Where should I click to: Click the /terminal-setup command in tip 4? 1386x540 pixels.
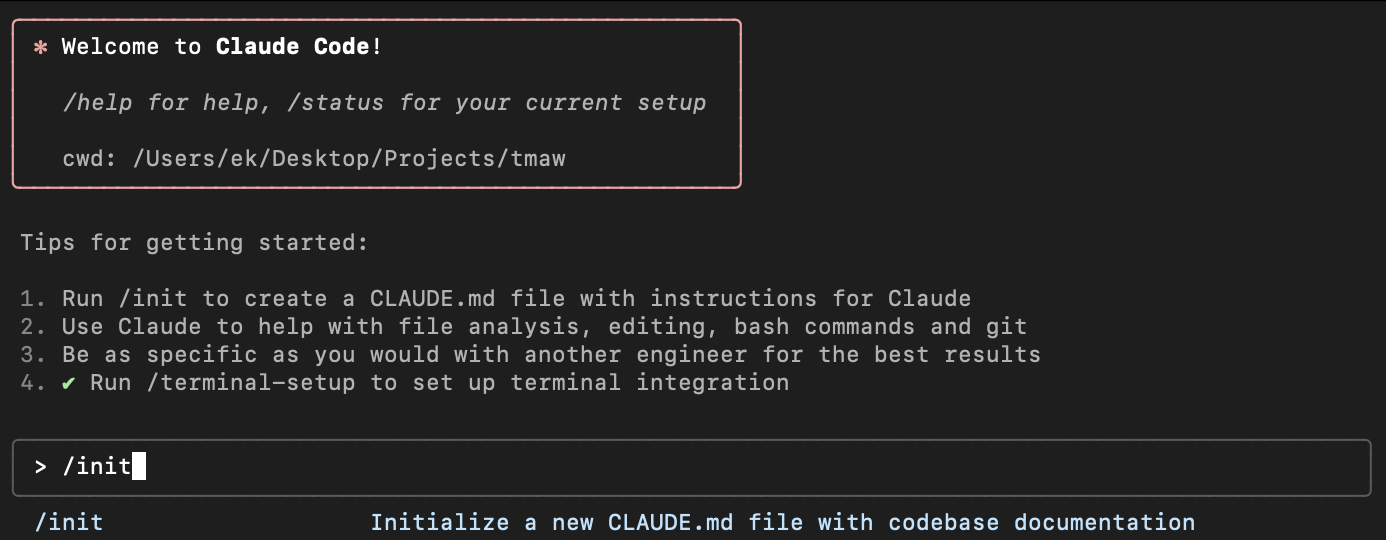[251, 383]
